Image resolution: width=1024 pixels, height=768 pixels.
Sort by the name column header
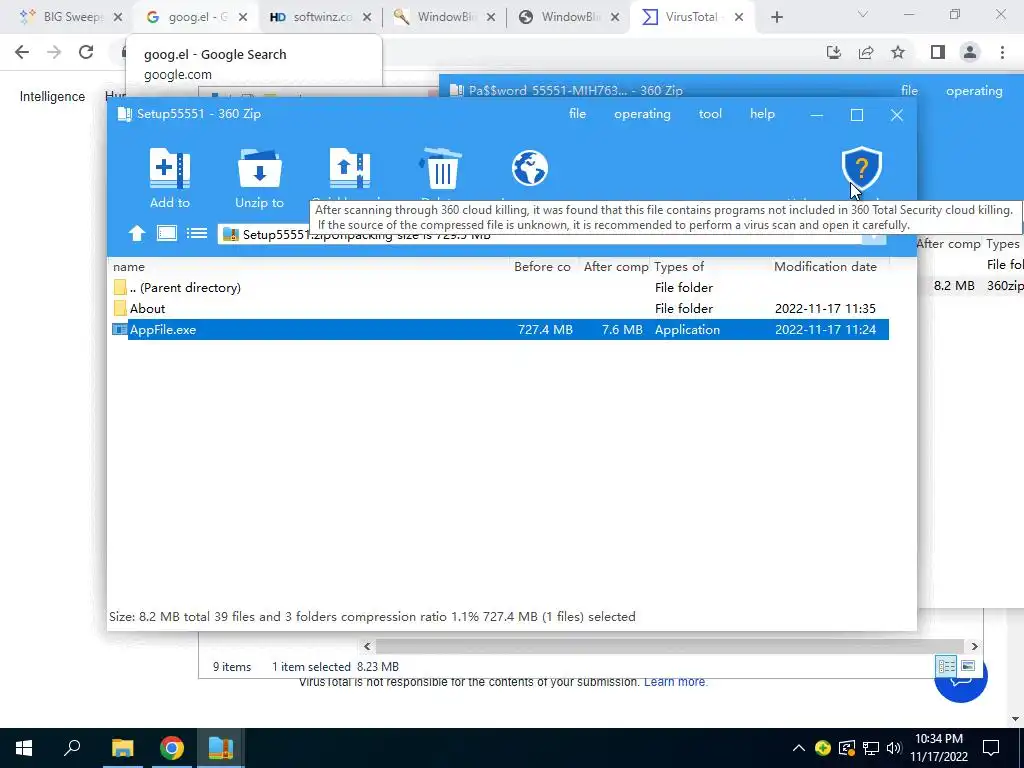pos(310,266)
